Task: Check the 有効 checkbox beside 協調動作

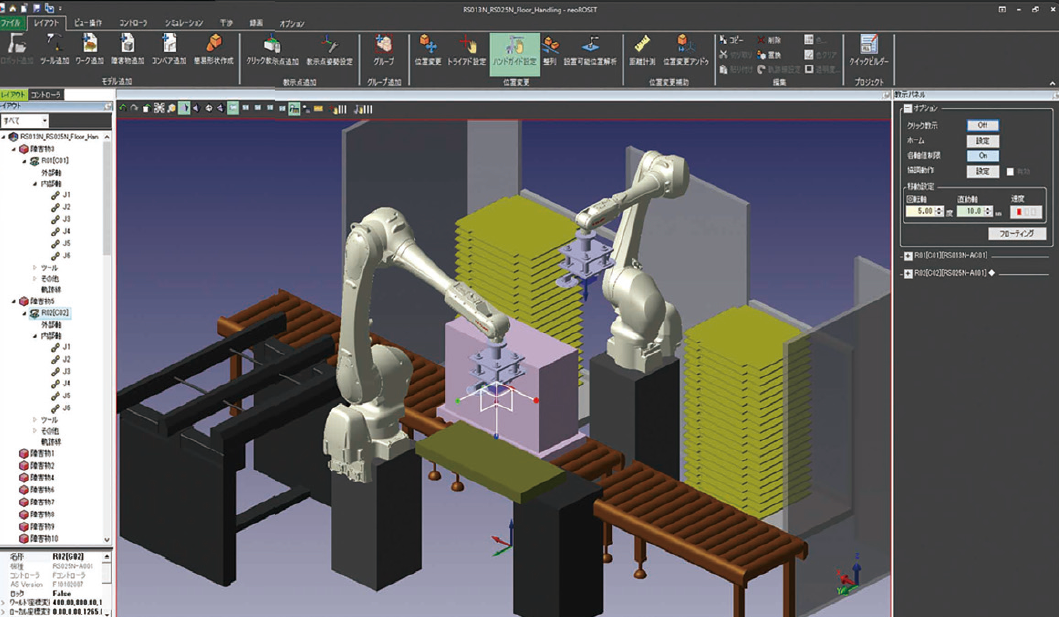Action: 1010,172
